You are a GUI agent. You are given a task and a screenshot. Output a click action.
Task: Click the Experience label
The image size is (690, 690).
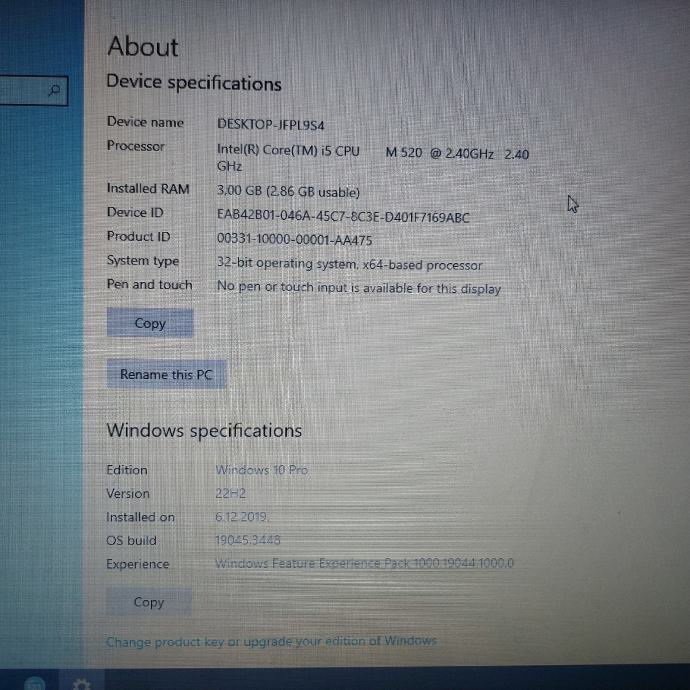pos(137,564)
